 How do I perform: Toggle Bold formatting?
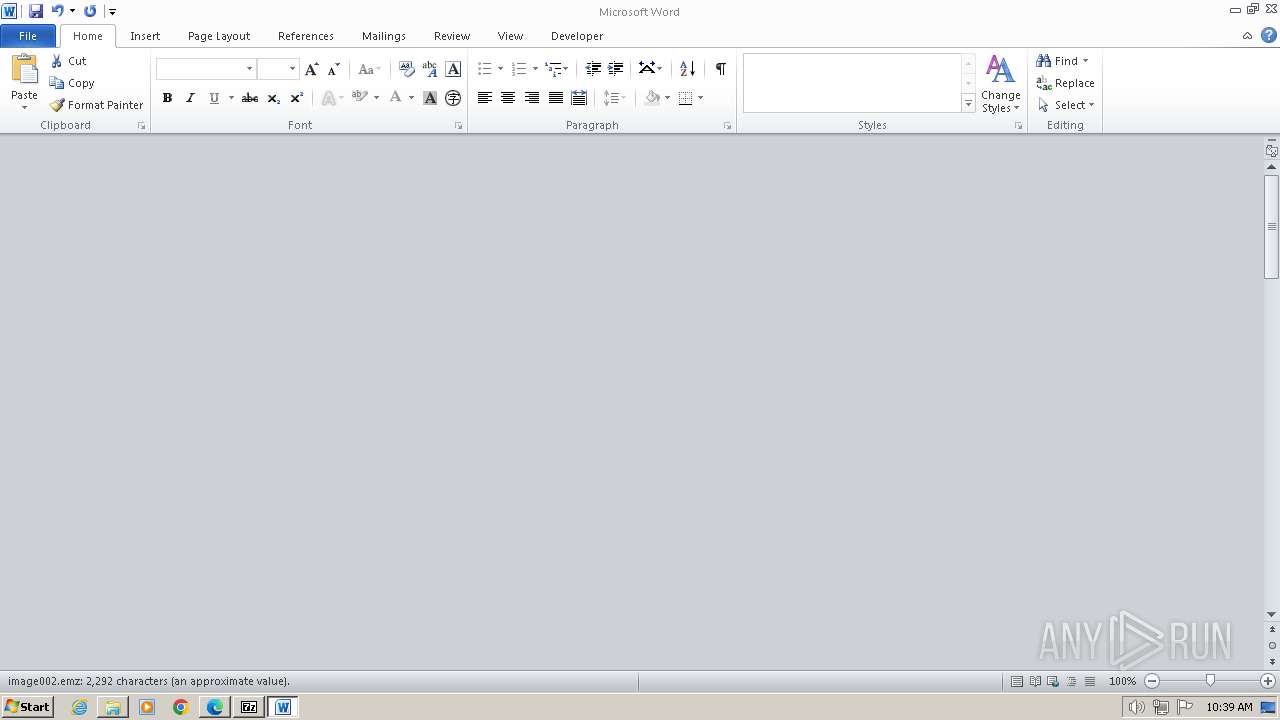point(167,98)
